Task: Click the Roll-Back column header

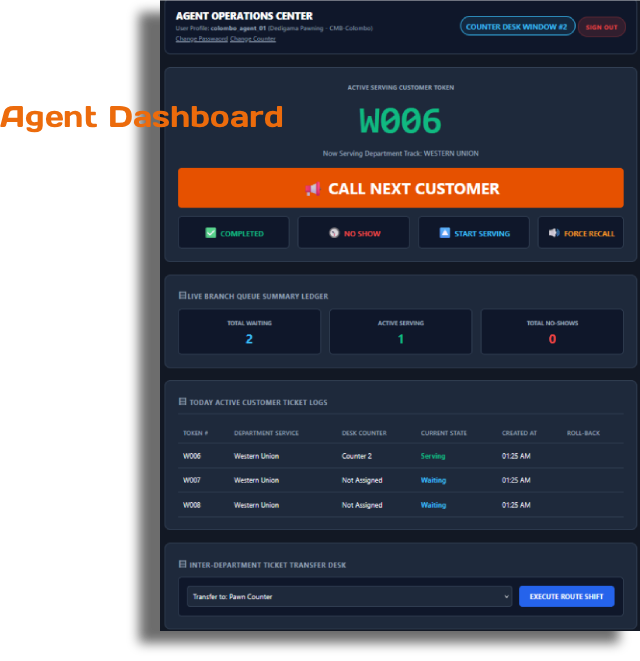Action: (x=583, y=433)
